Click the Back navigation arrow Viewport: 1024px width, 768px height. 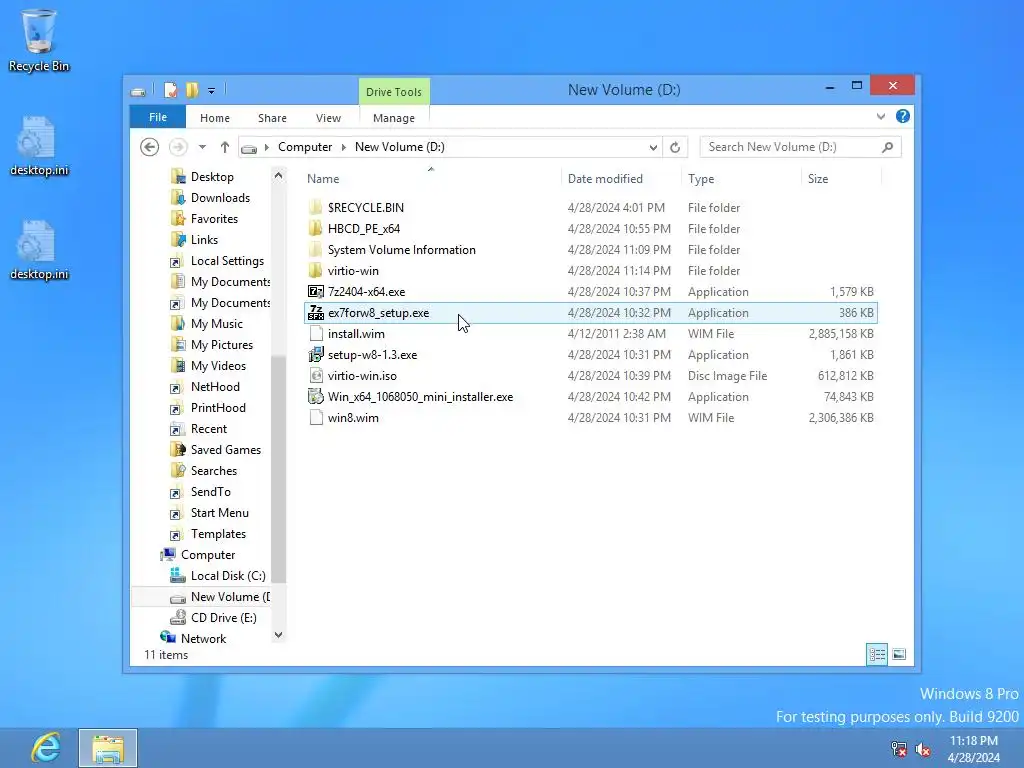(150, 148)
